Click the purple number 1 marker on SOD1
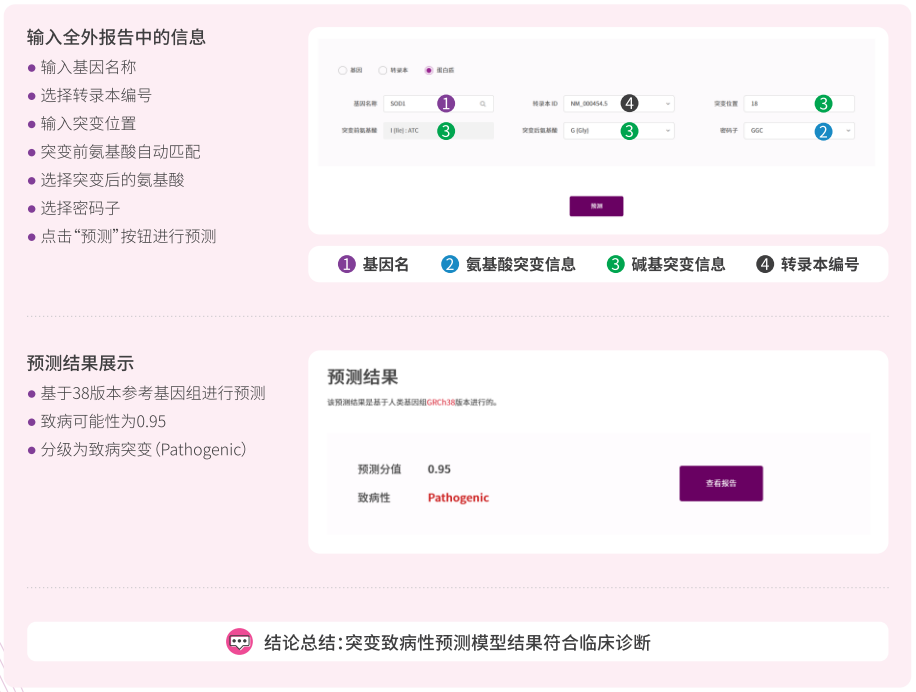 pos(446,103)
